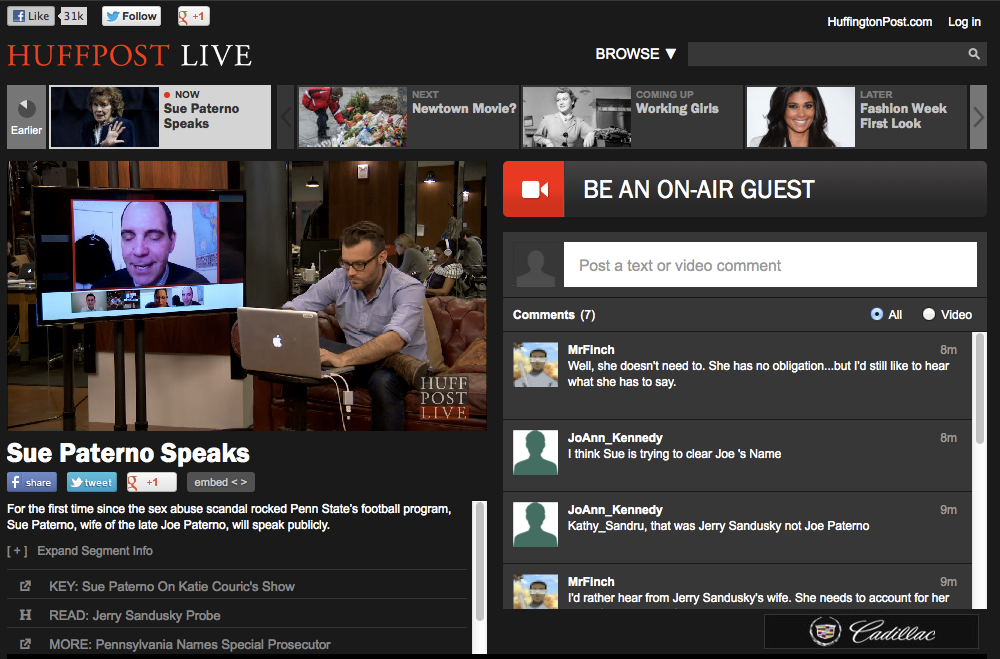Open READ: Jerry Sandusky Probe link
Image resolution: width=1000 pixels, height=659 pixels.
135,616
